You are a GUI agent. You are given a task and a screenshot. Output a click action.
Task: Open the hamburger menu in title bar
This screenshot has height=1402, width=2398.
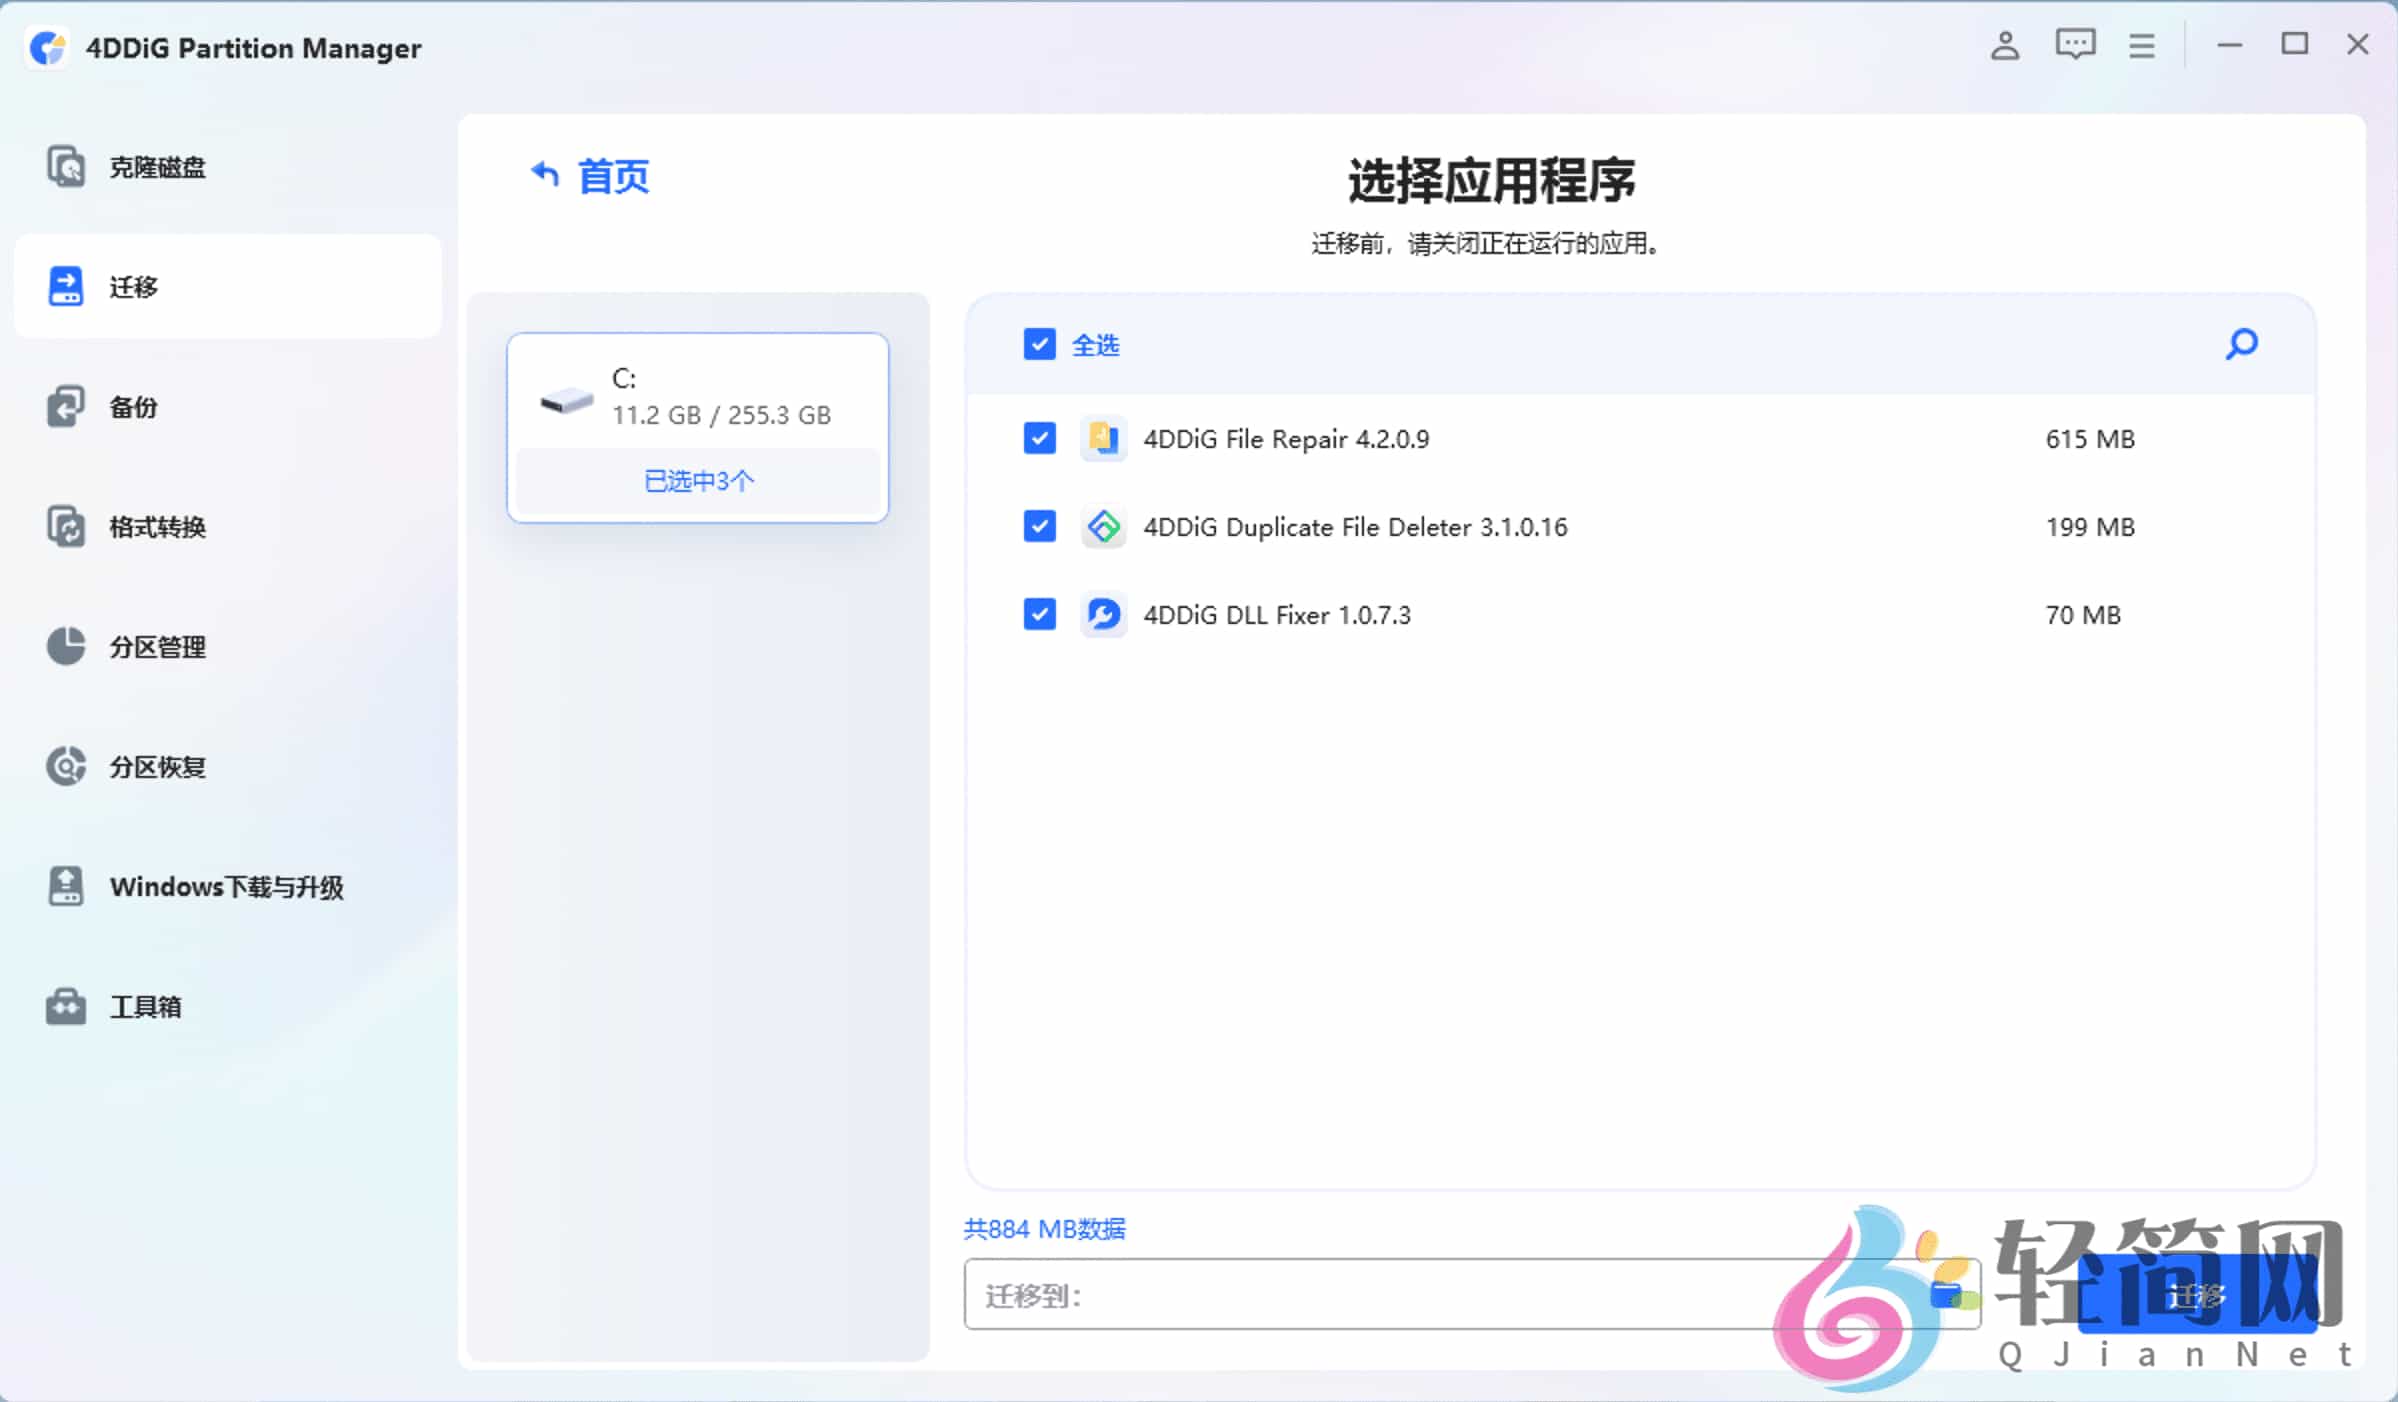point(2141,45)
